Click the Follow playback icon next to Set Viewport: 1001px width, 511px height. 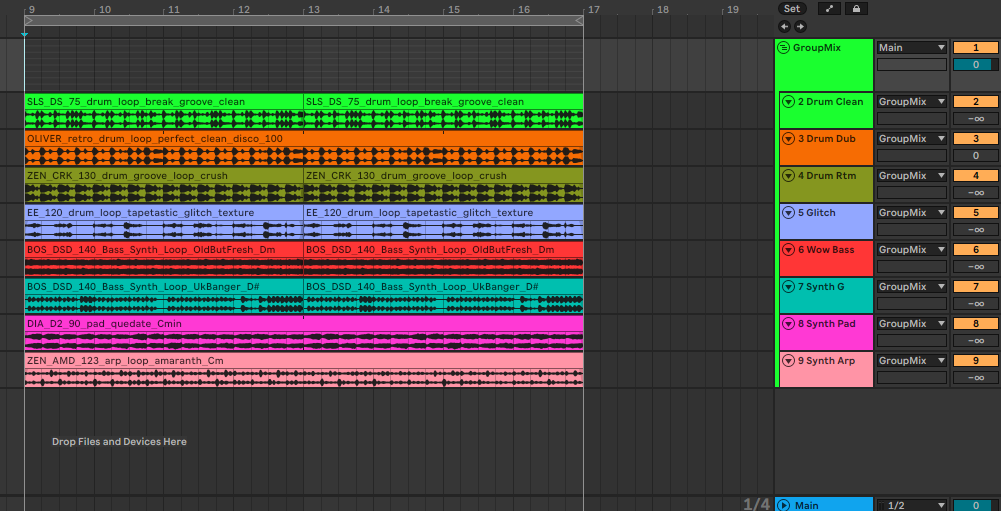point(829,9)
